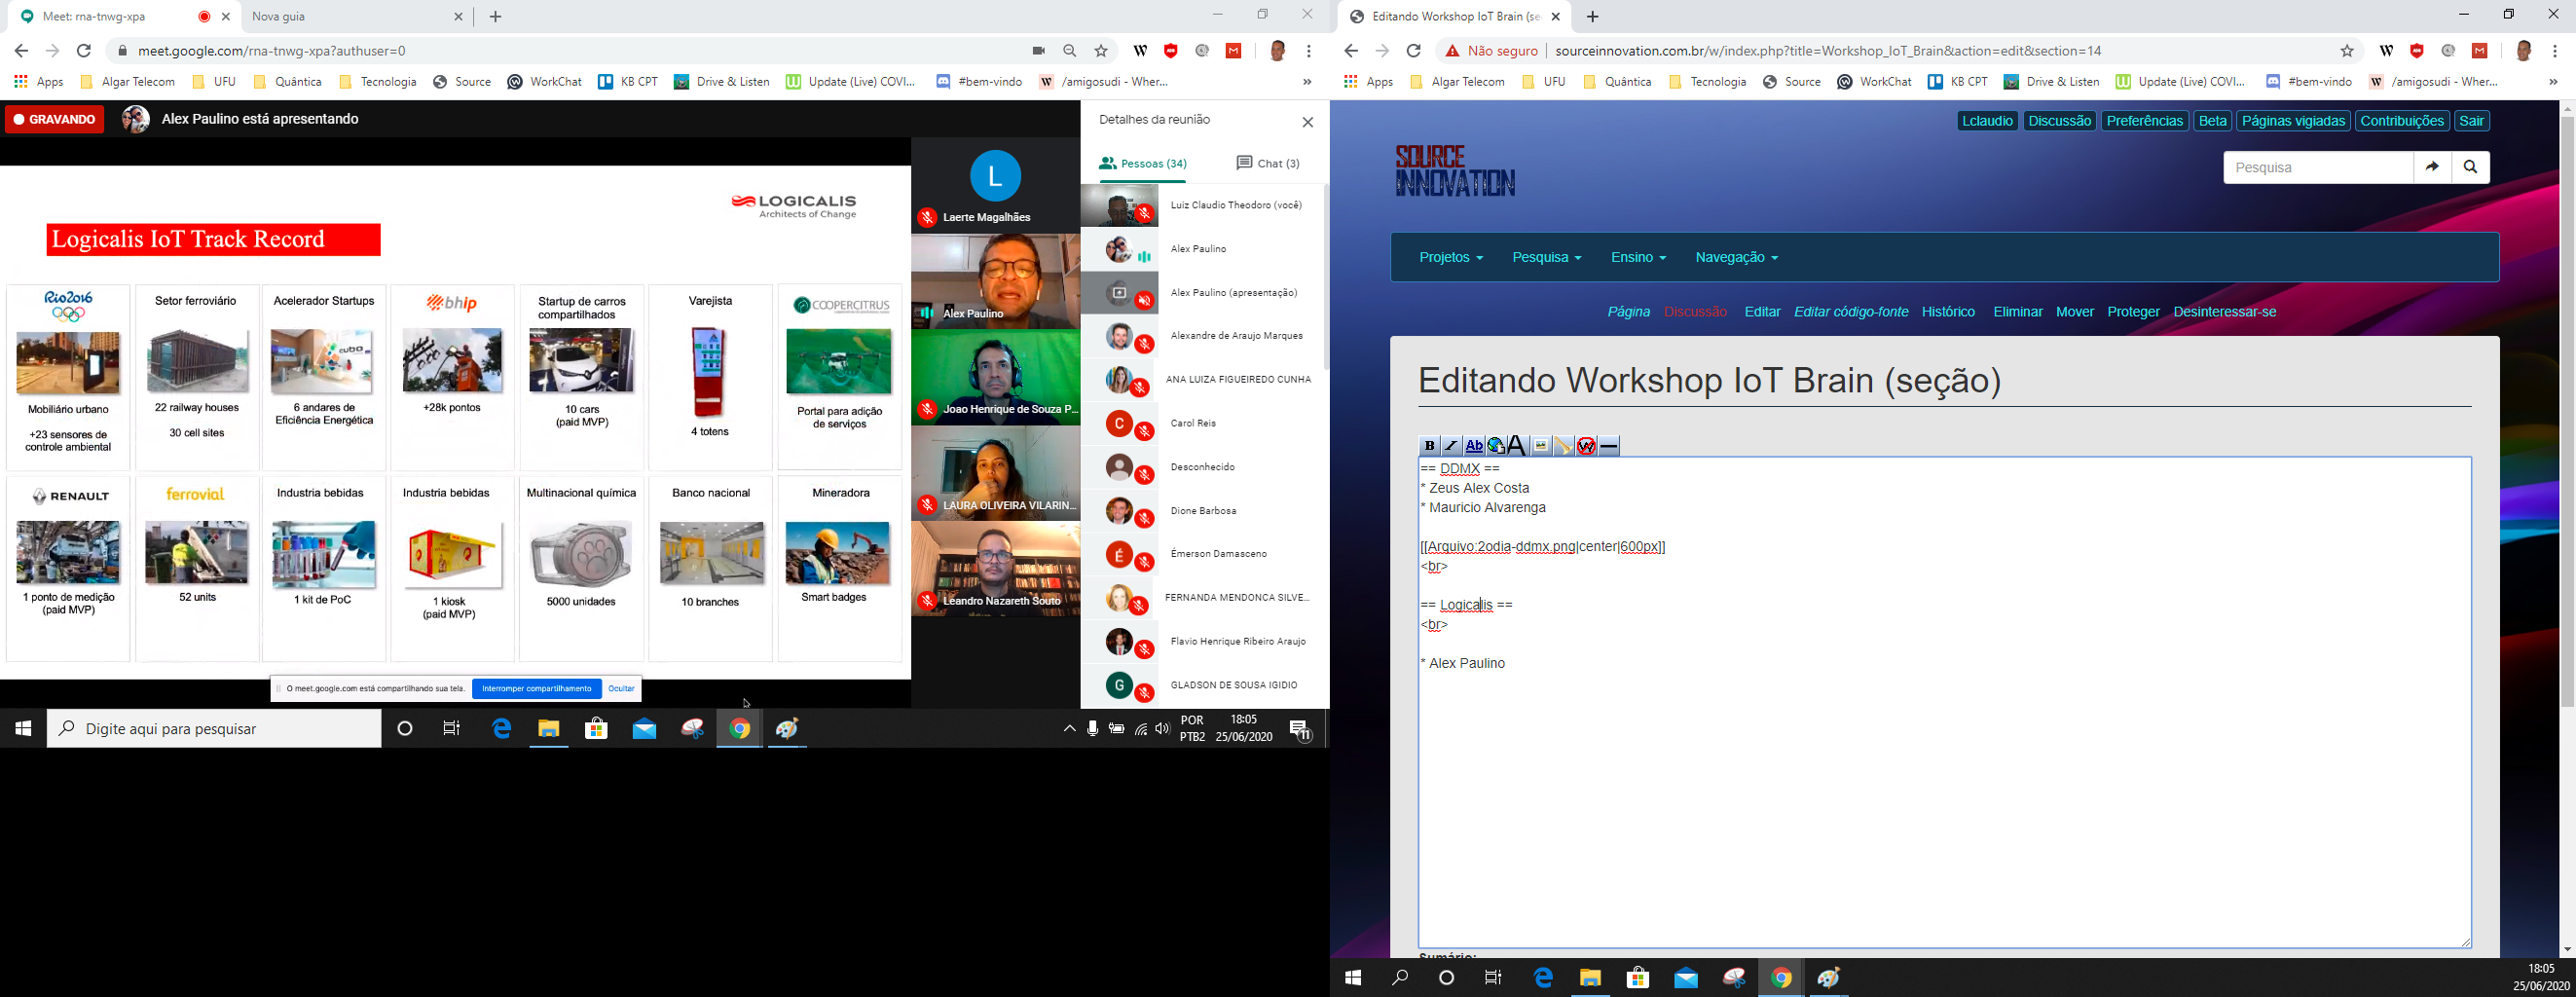
Task: Insert horizontal line from editor toolbar
Action: pos(1609,446)
